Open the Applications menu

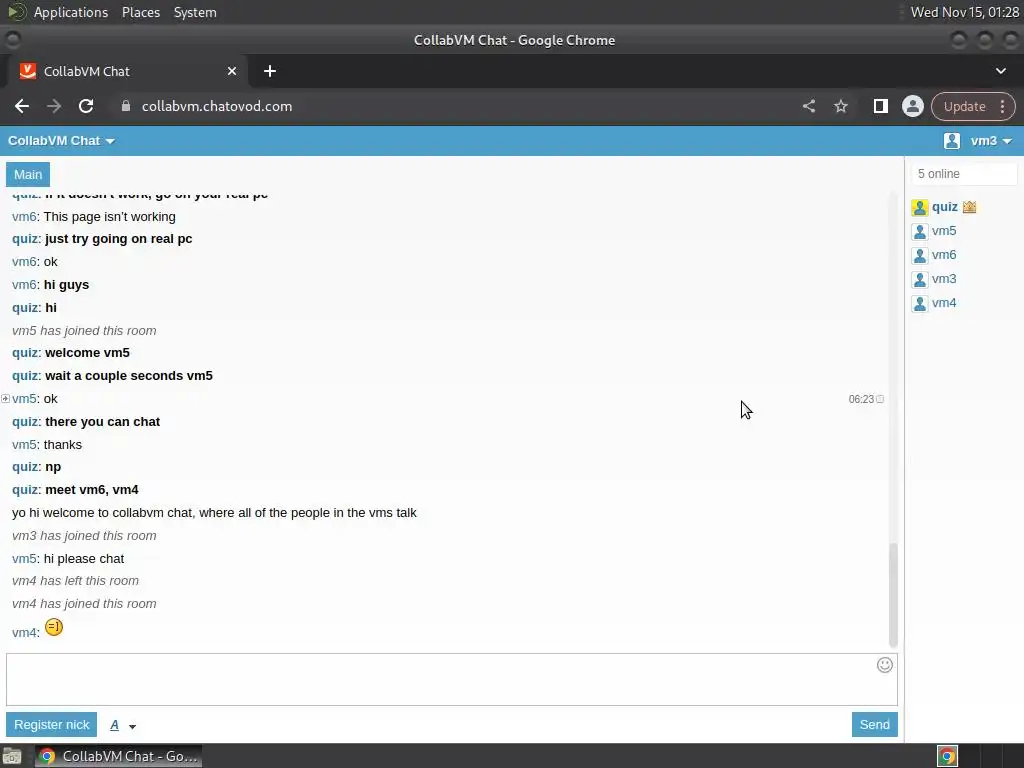pyautogui.click(x=71, y=12)
